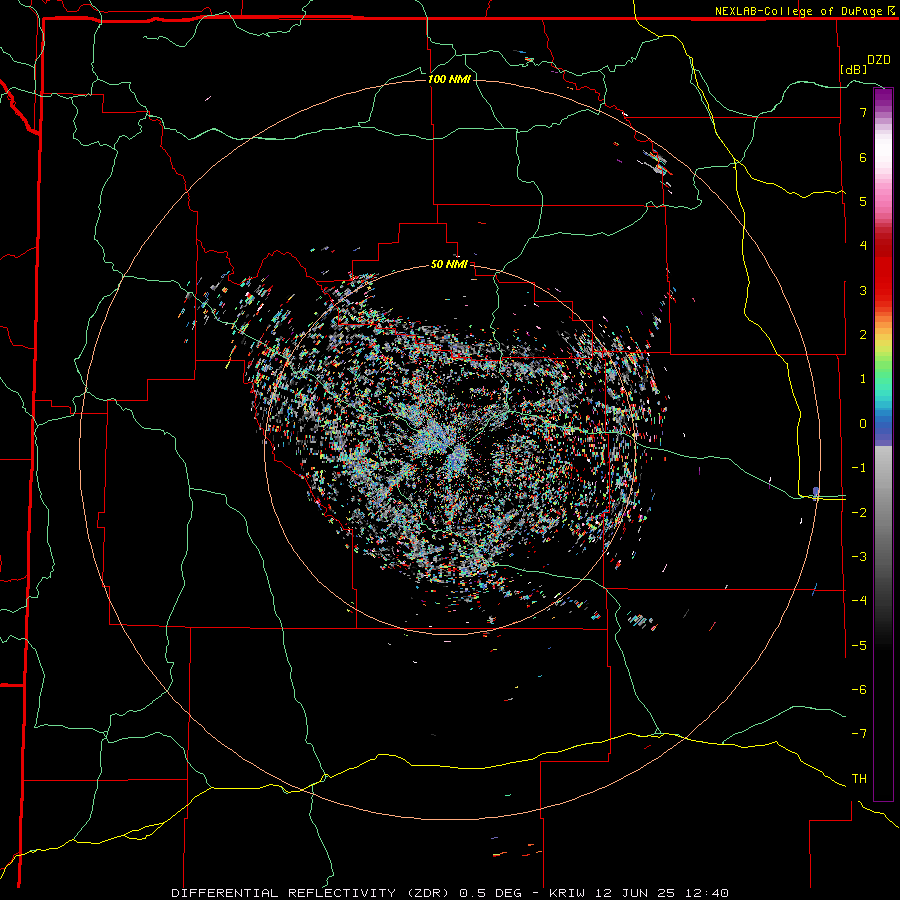Click the -4 value on the scale
The height and width of the screenshot is (900, 900).
859,601
